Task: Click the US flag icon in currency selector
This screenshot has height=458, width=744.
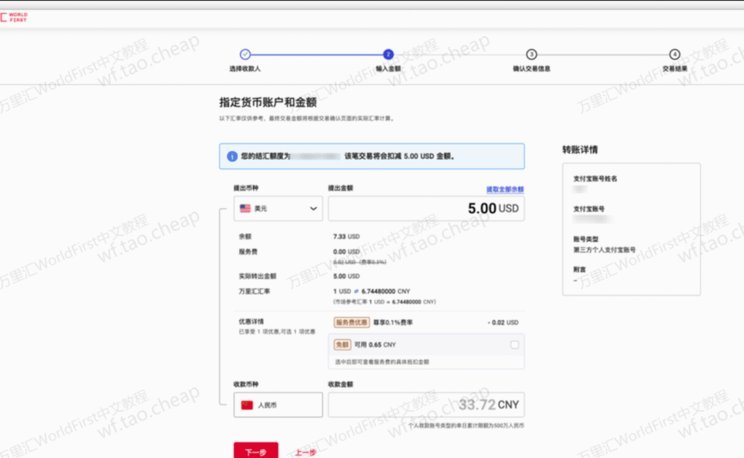Action: coord(245,208)
